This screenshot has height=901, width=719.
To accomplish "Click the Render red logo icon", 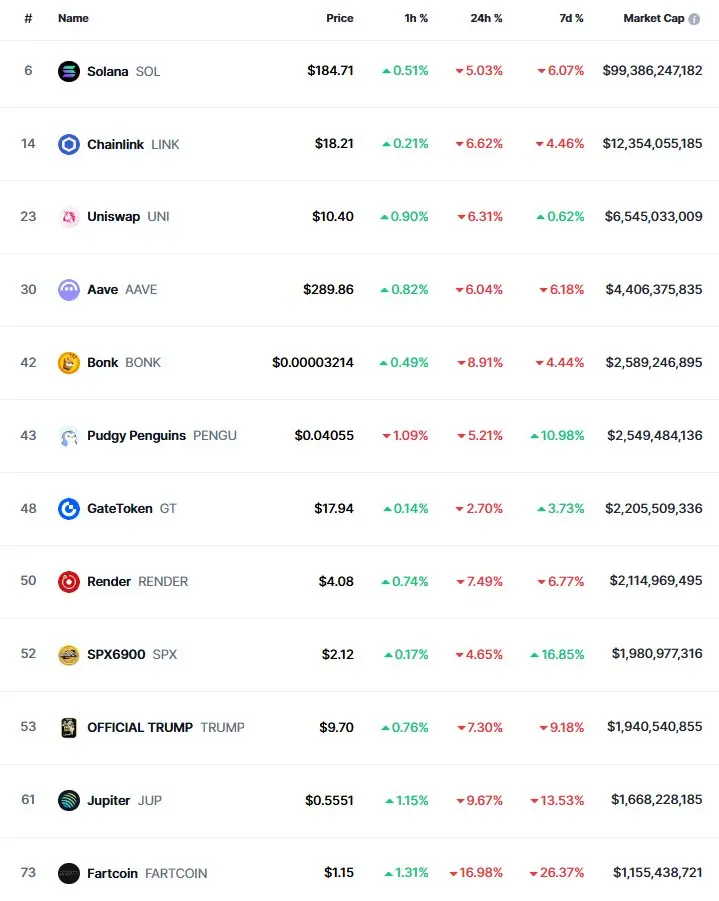I will click(x=68, y=582).
